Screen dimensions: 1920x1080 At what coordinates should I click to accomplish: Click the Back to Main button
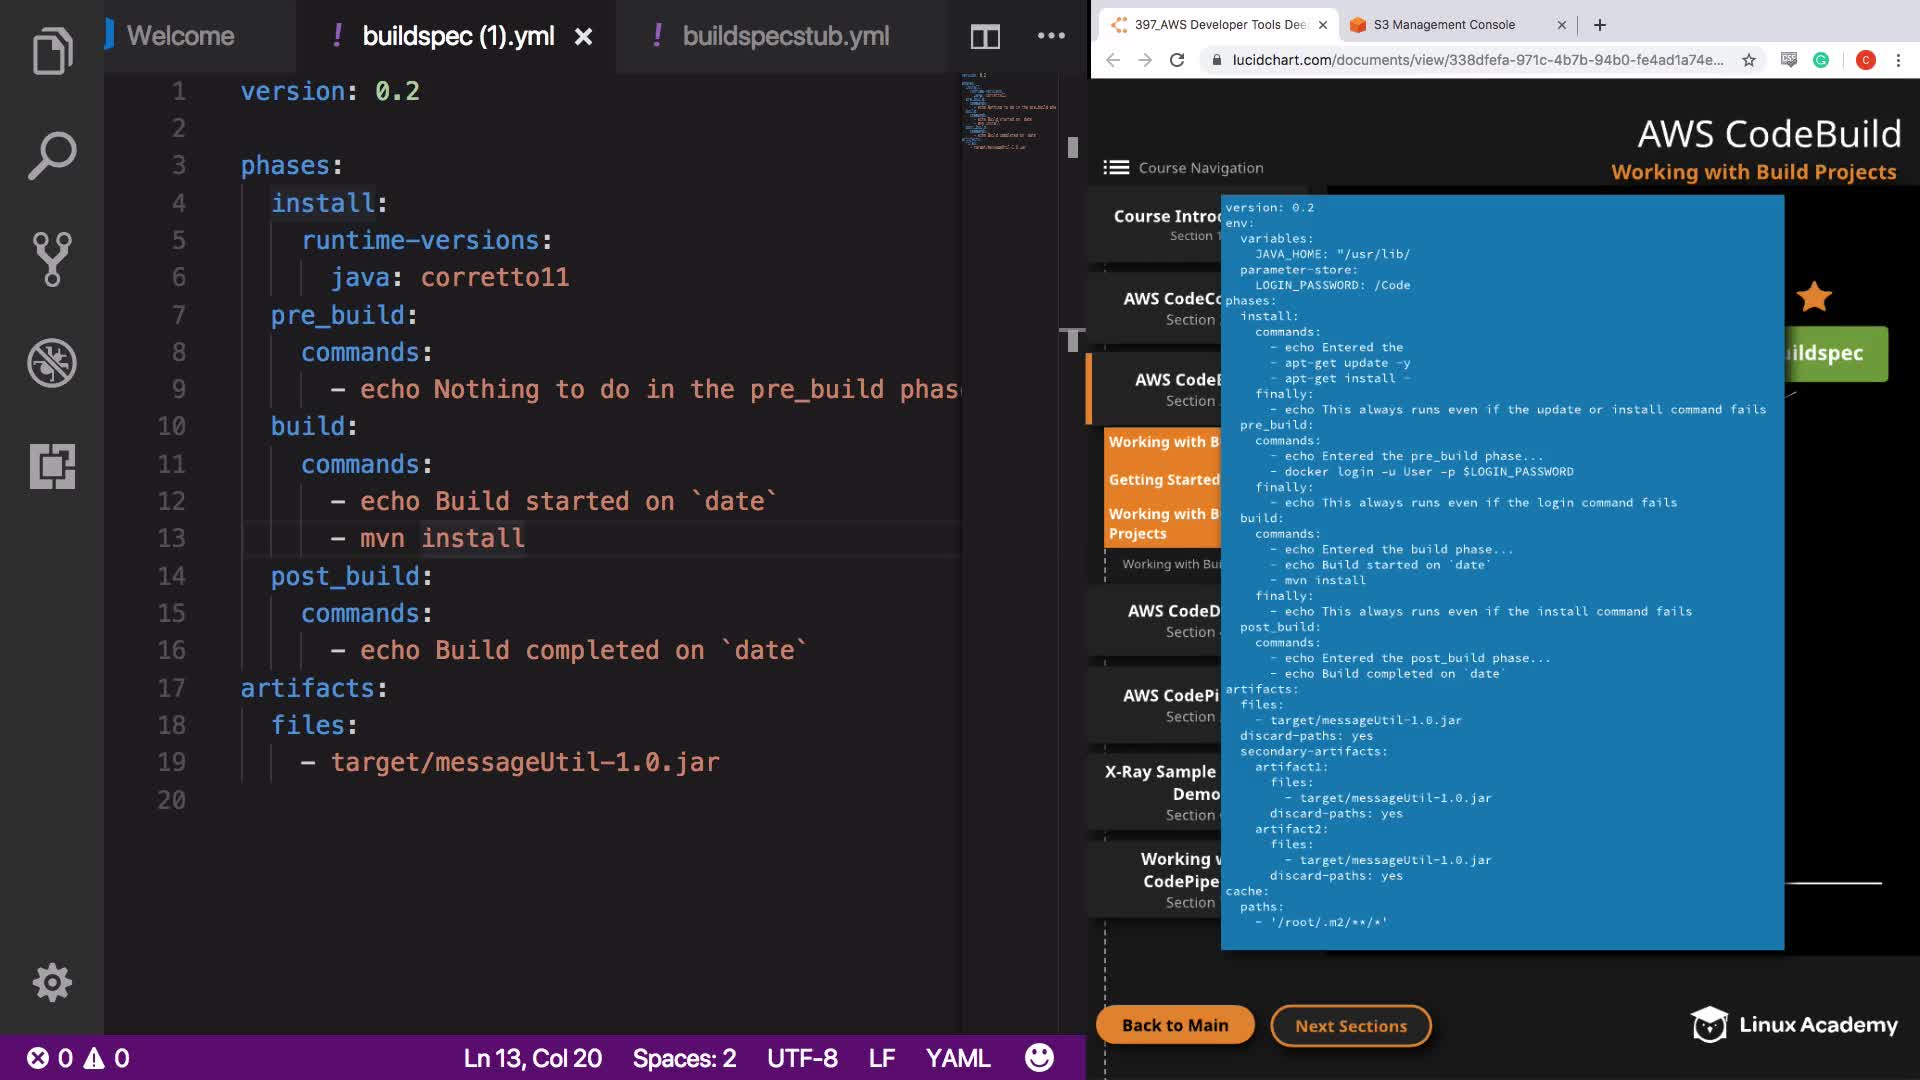[1175, 1025]
